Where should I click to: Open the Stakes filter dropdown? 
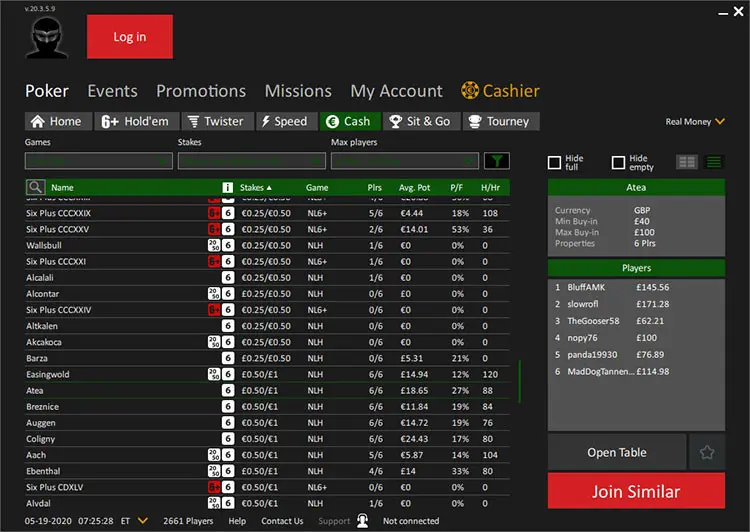coord(251,161)
